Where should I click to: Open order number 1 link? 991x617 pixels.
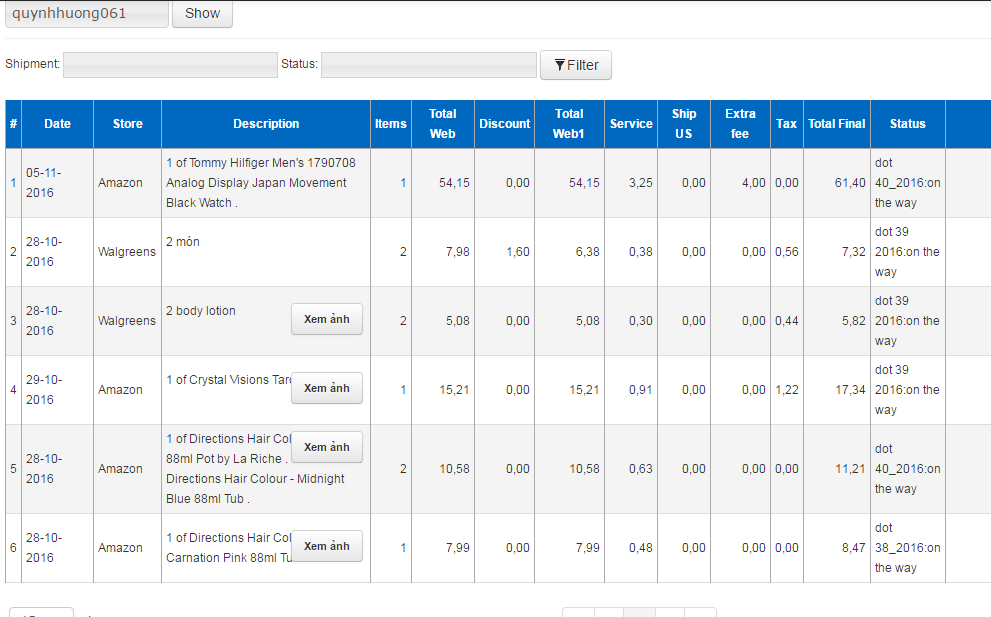tap(13, 183)
